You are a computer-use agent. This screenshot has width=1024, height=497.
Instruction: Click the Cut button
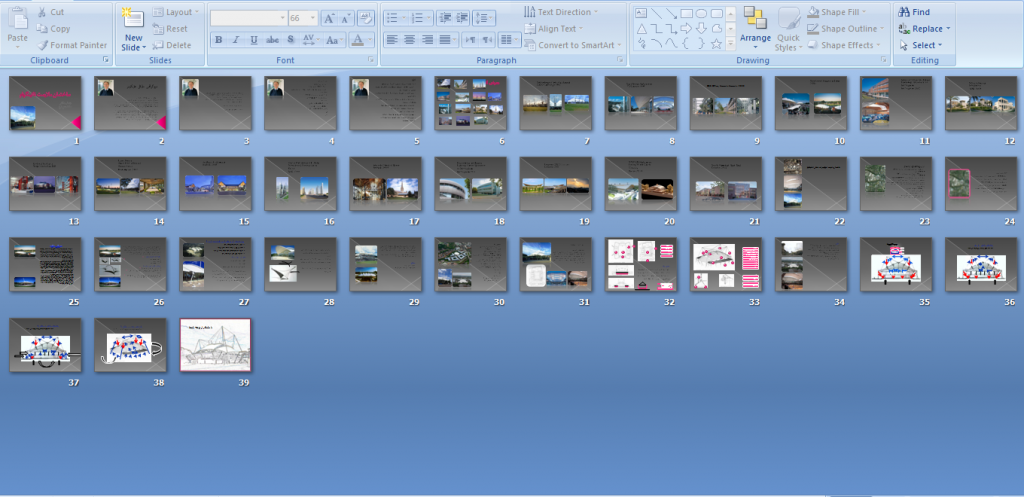pos(51,12)
